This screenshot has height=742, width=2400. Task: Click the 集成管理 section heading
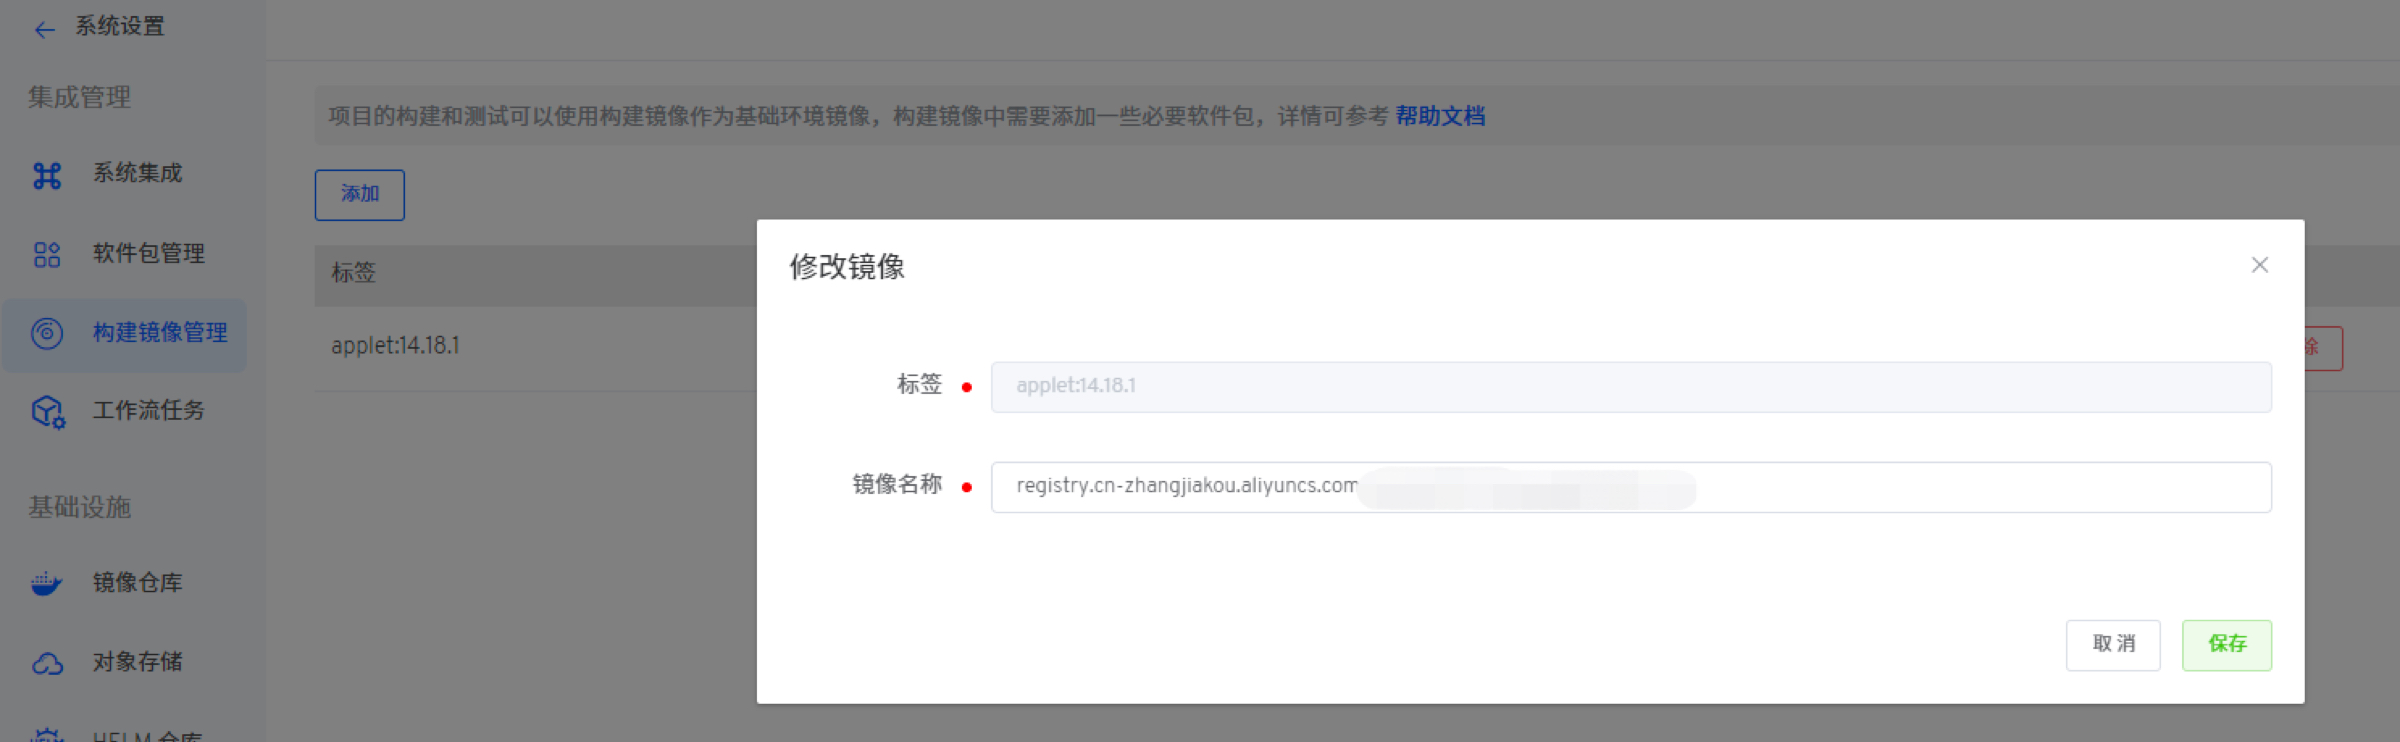coord(80,97)
